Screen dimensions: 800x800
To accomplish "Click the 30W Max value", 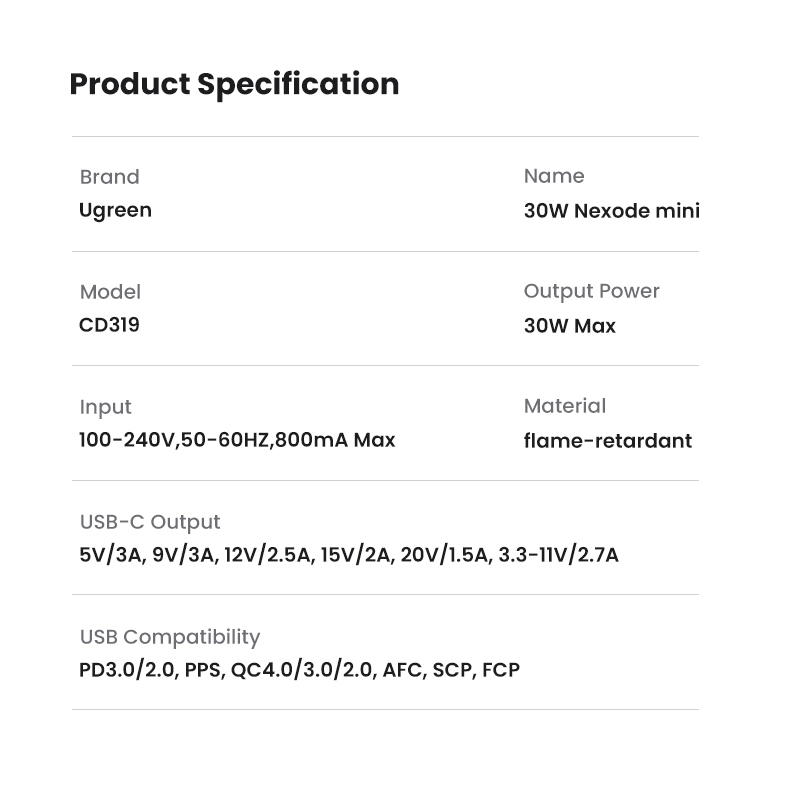I will click(569, 326).
